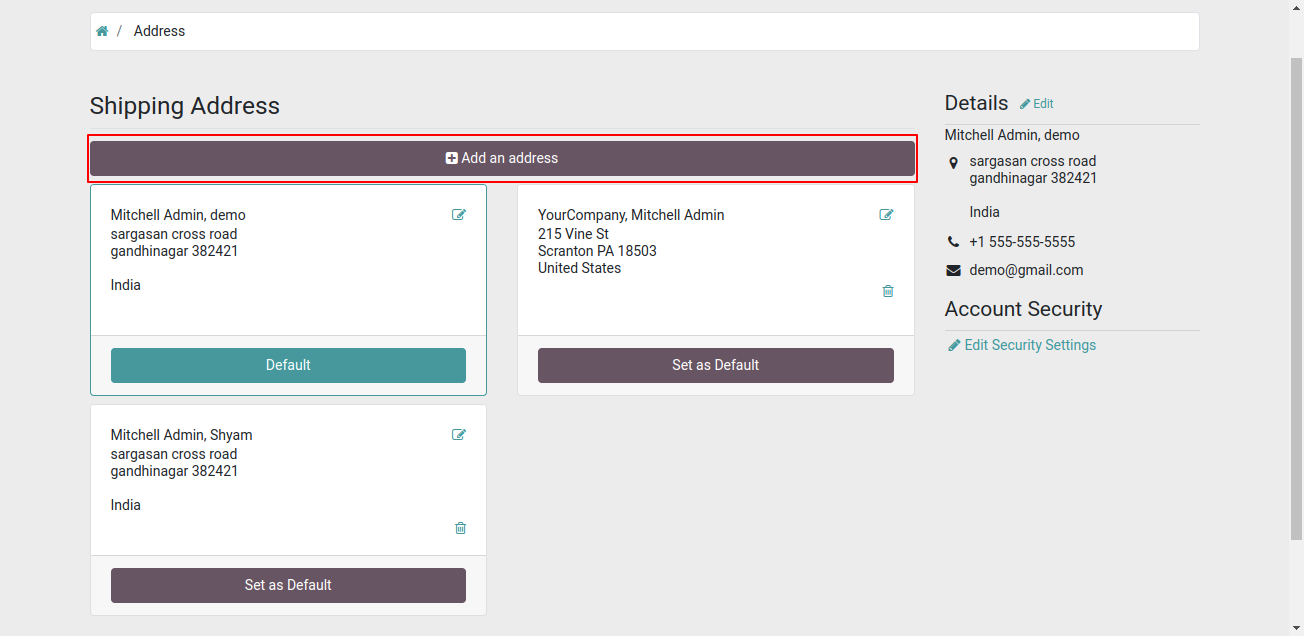Edit the Mitchell Admin, demo address

tap(459, 214)
